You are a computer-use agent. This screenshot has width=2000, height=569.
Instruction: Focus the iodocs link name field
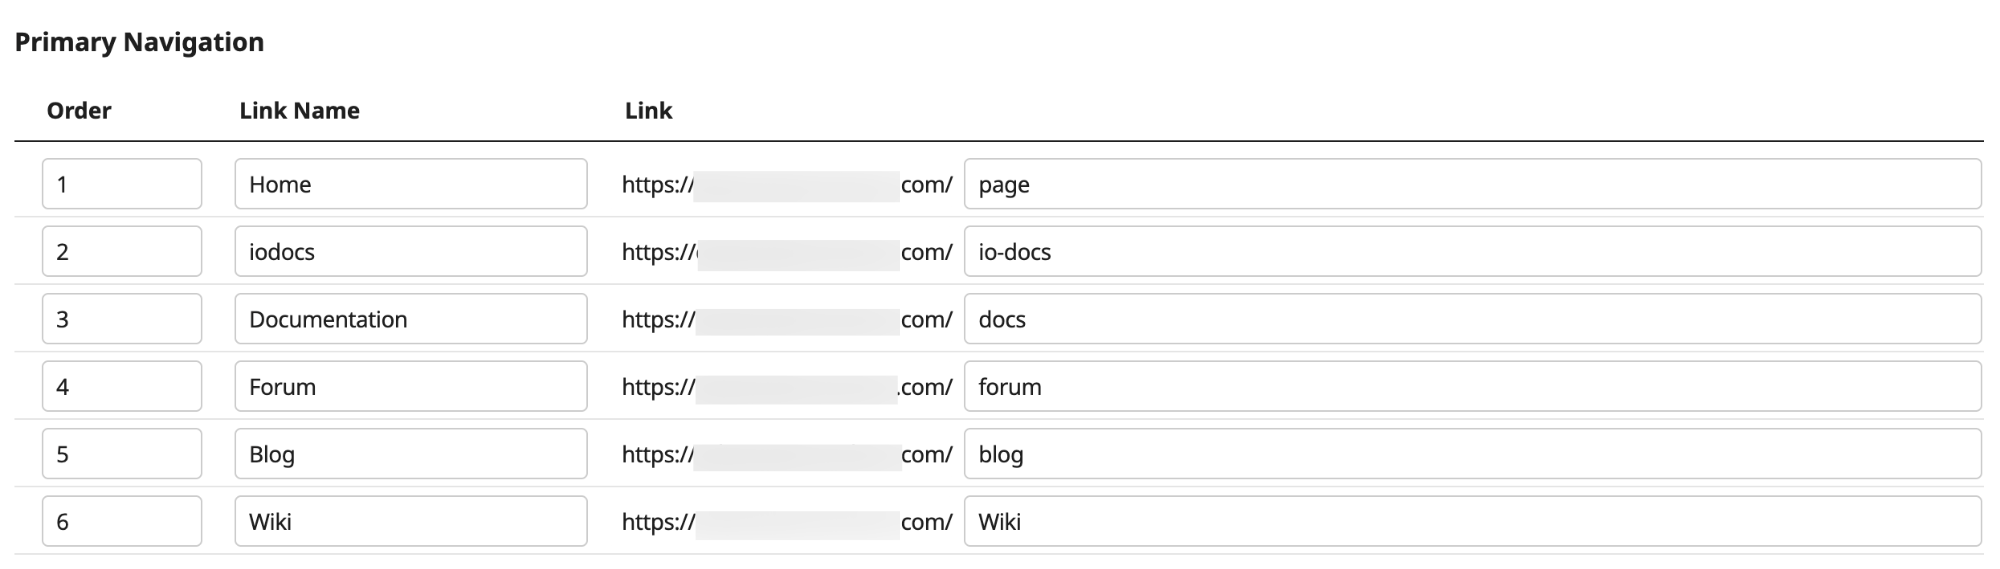(410, 251)
